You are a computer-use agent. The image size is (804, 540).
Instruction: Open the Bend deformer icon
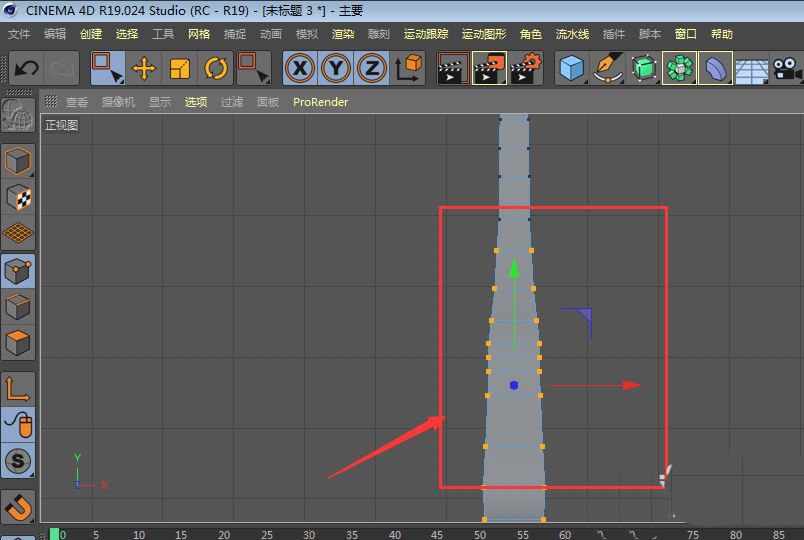715,68
